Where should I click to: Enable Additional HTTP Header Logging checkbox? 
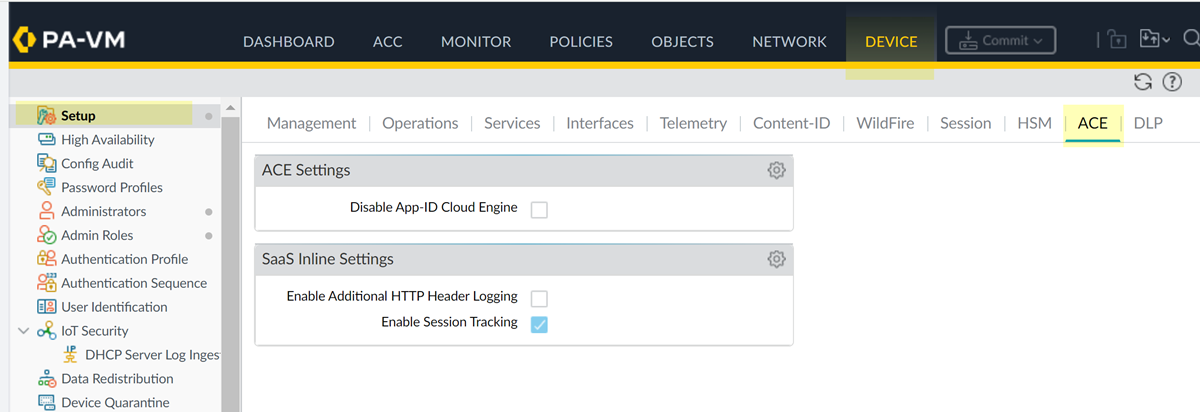click(x=539, y=298)
